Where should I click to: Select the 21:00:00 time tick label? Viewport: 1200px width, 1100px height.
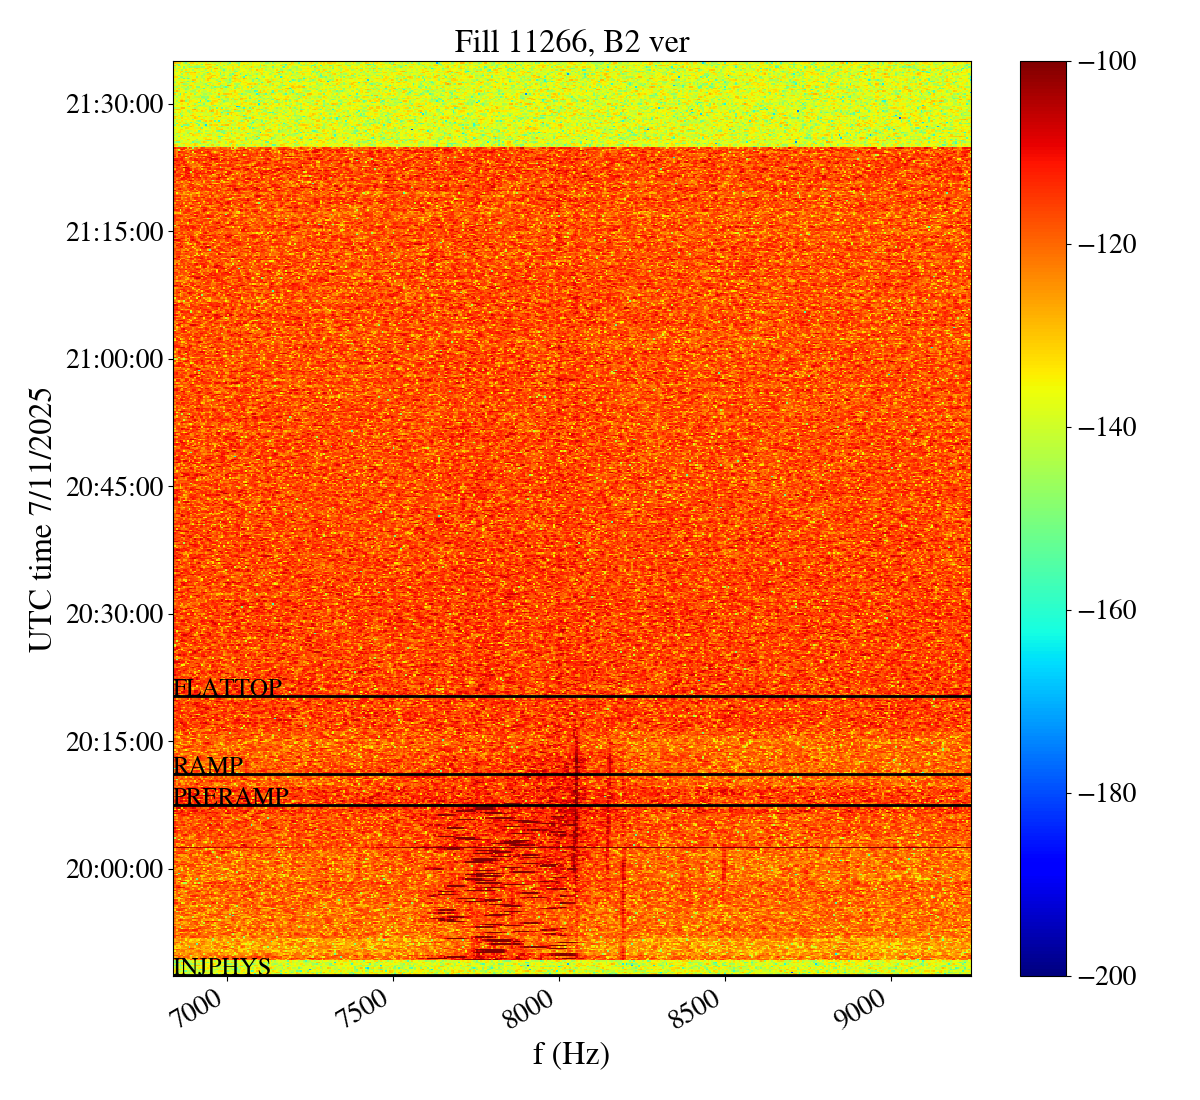tap(114, 359)
